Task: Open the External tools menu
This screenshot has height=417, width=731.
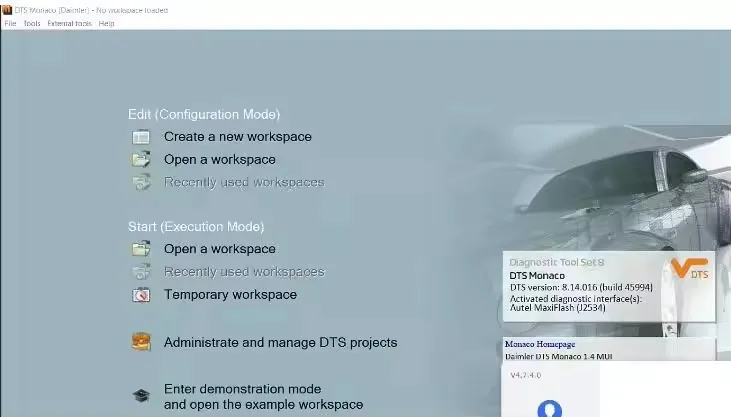Action: pyautogui.click(x=69, y=23)
